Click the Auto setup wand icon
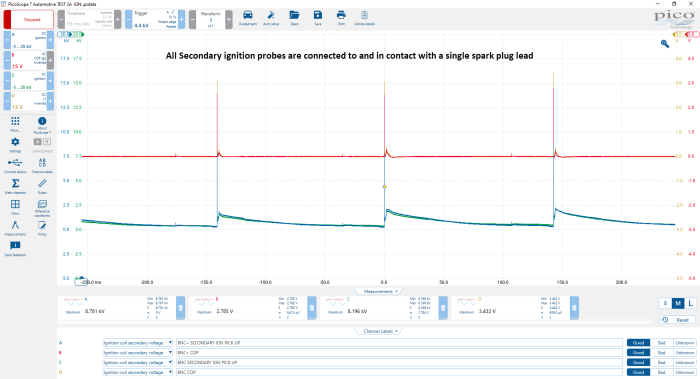Image resolution: width=700 pixels, height=379 pixels. pyautogui.click(x=271, y=16)
